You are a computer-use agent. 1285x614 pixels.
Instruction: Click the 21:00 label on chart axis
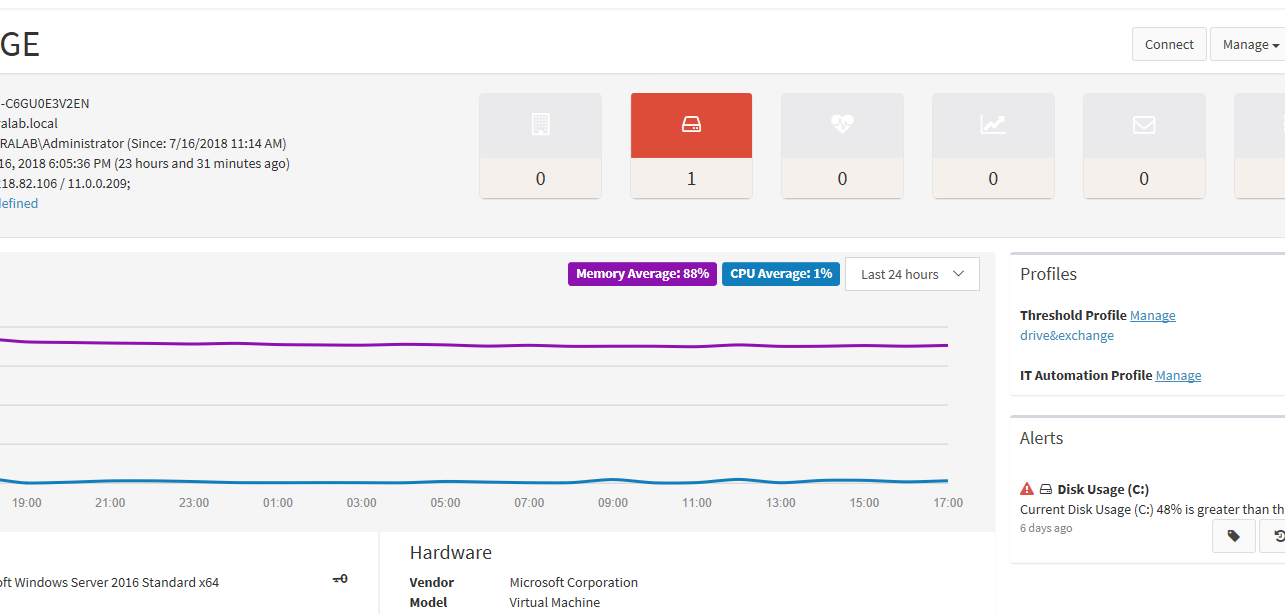tap(110, 503)
